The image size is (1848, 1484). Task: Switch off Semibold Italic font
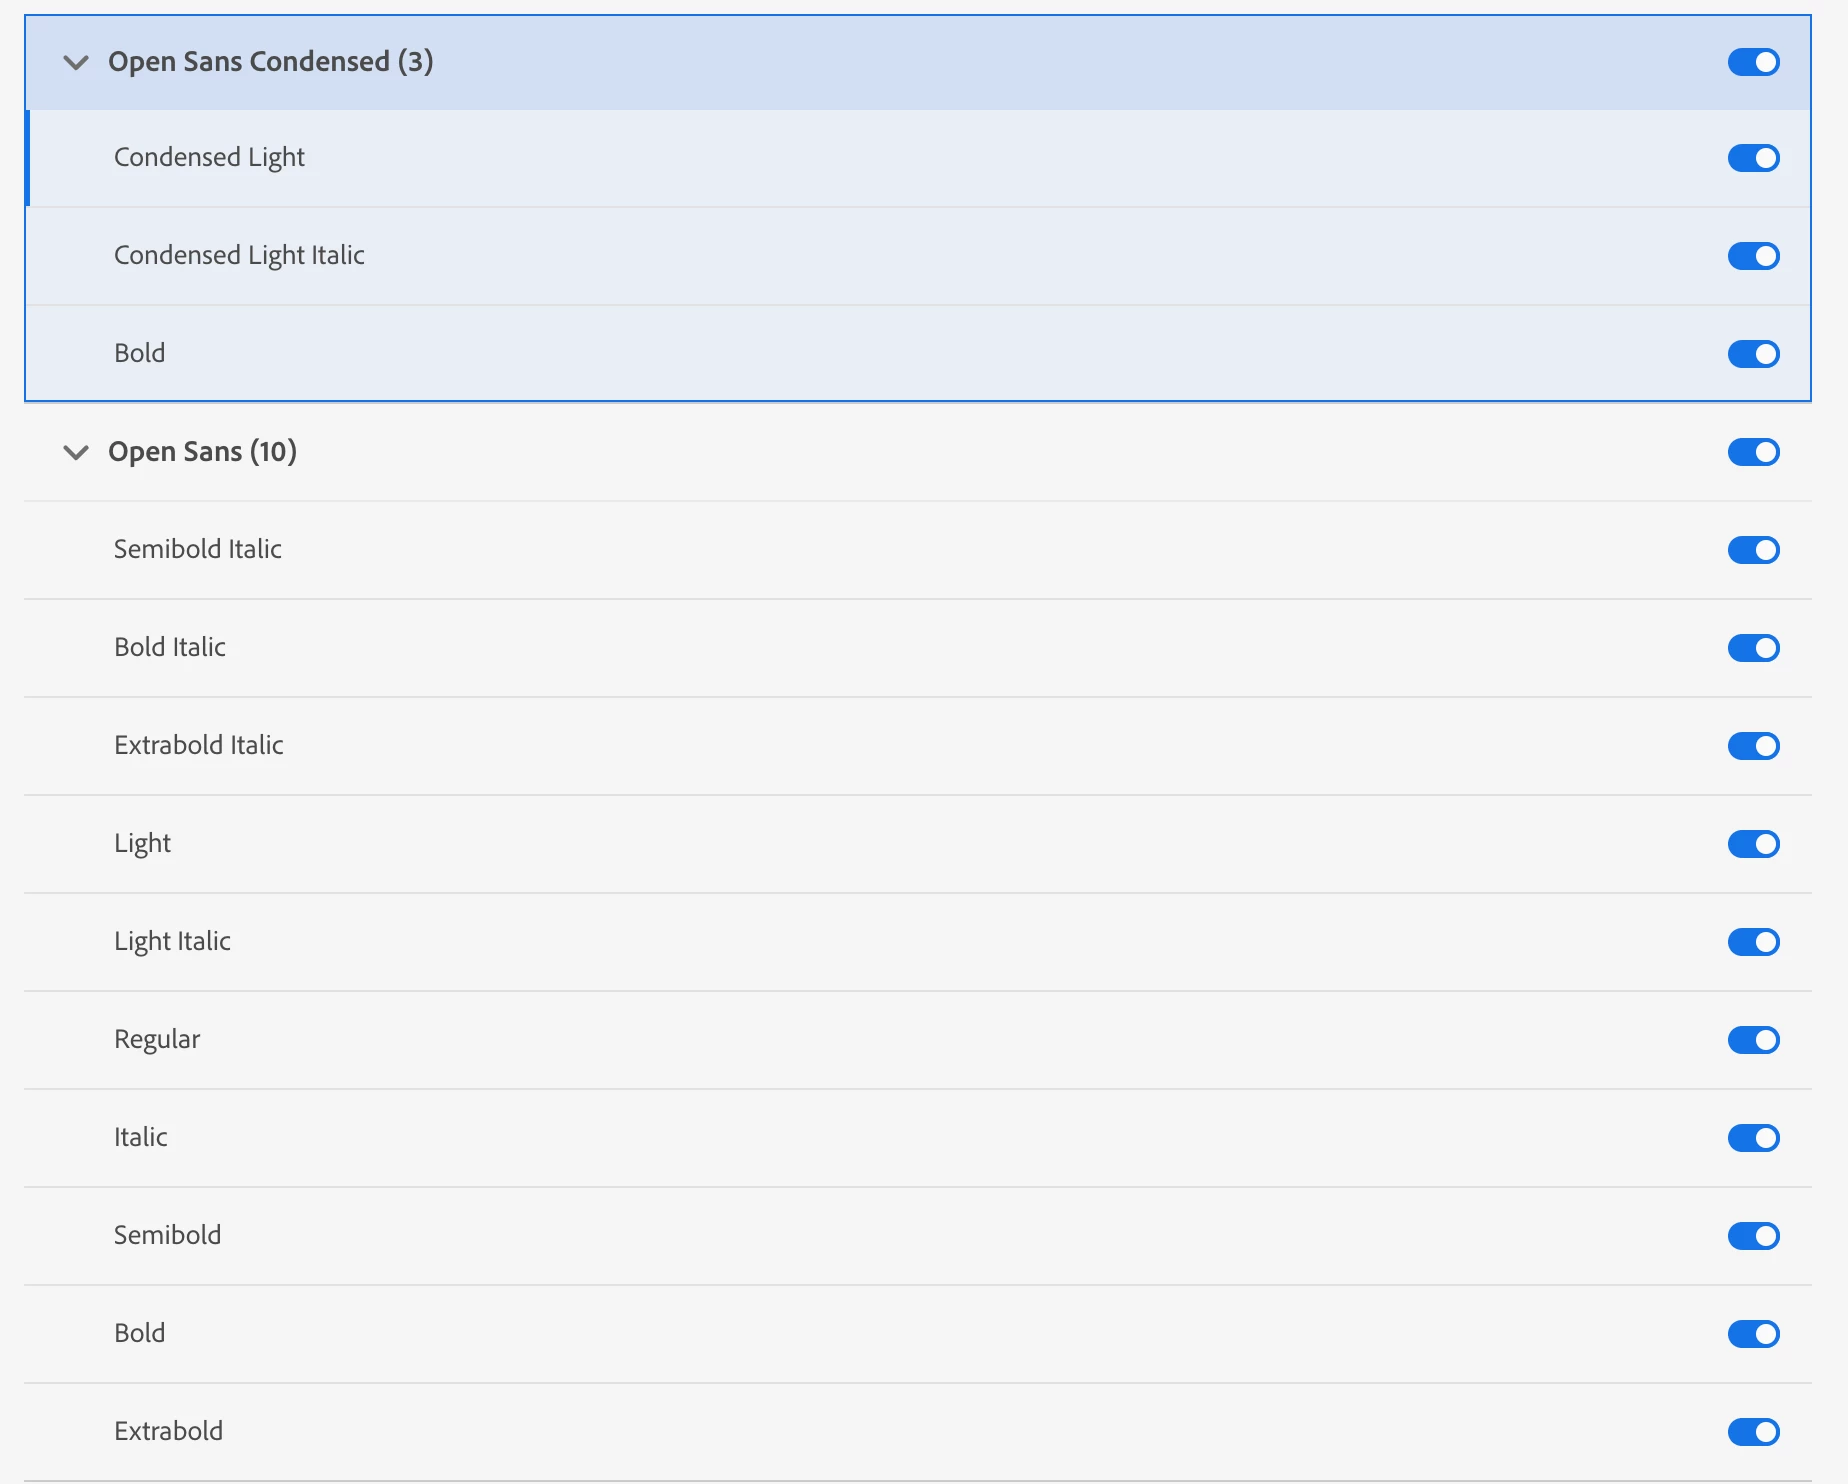(1753, 550)
